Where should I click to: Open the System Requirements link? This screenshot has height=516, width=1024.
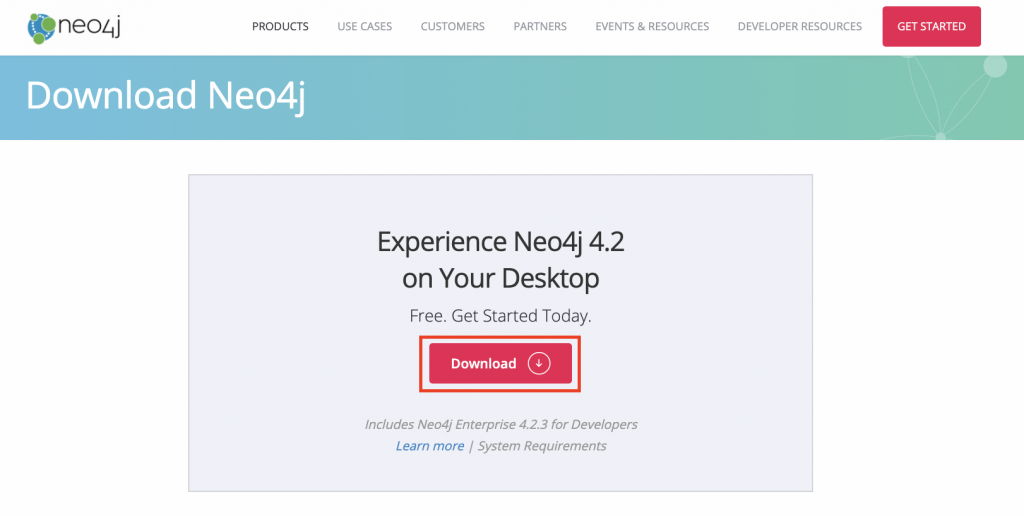542,446
